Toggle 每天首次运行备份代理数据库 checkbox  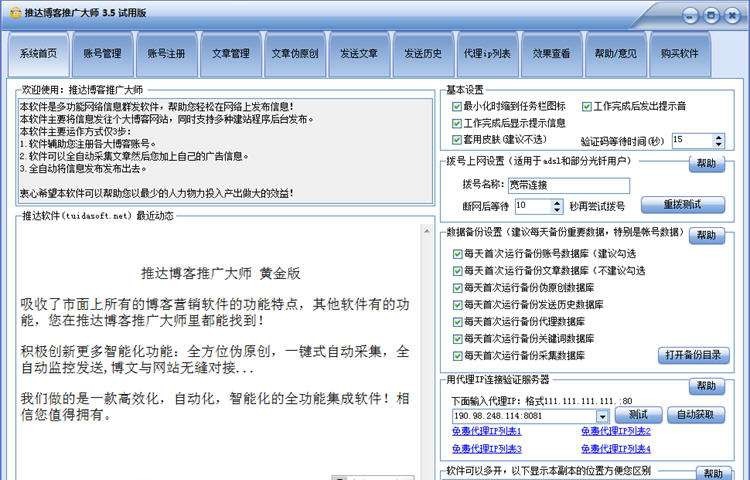(457, 322)
